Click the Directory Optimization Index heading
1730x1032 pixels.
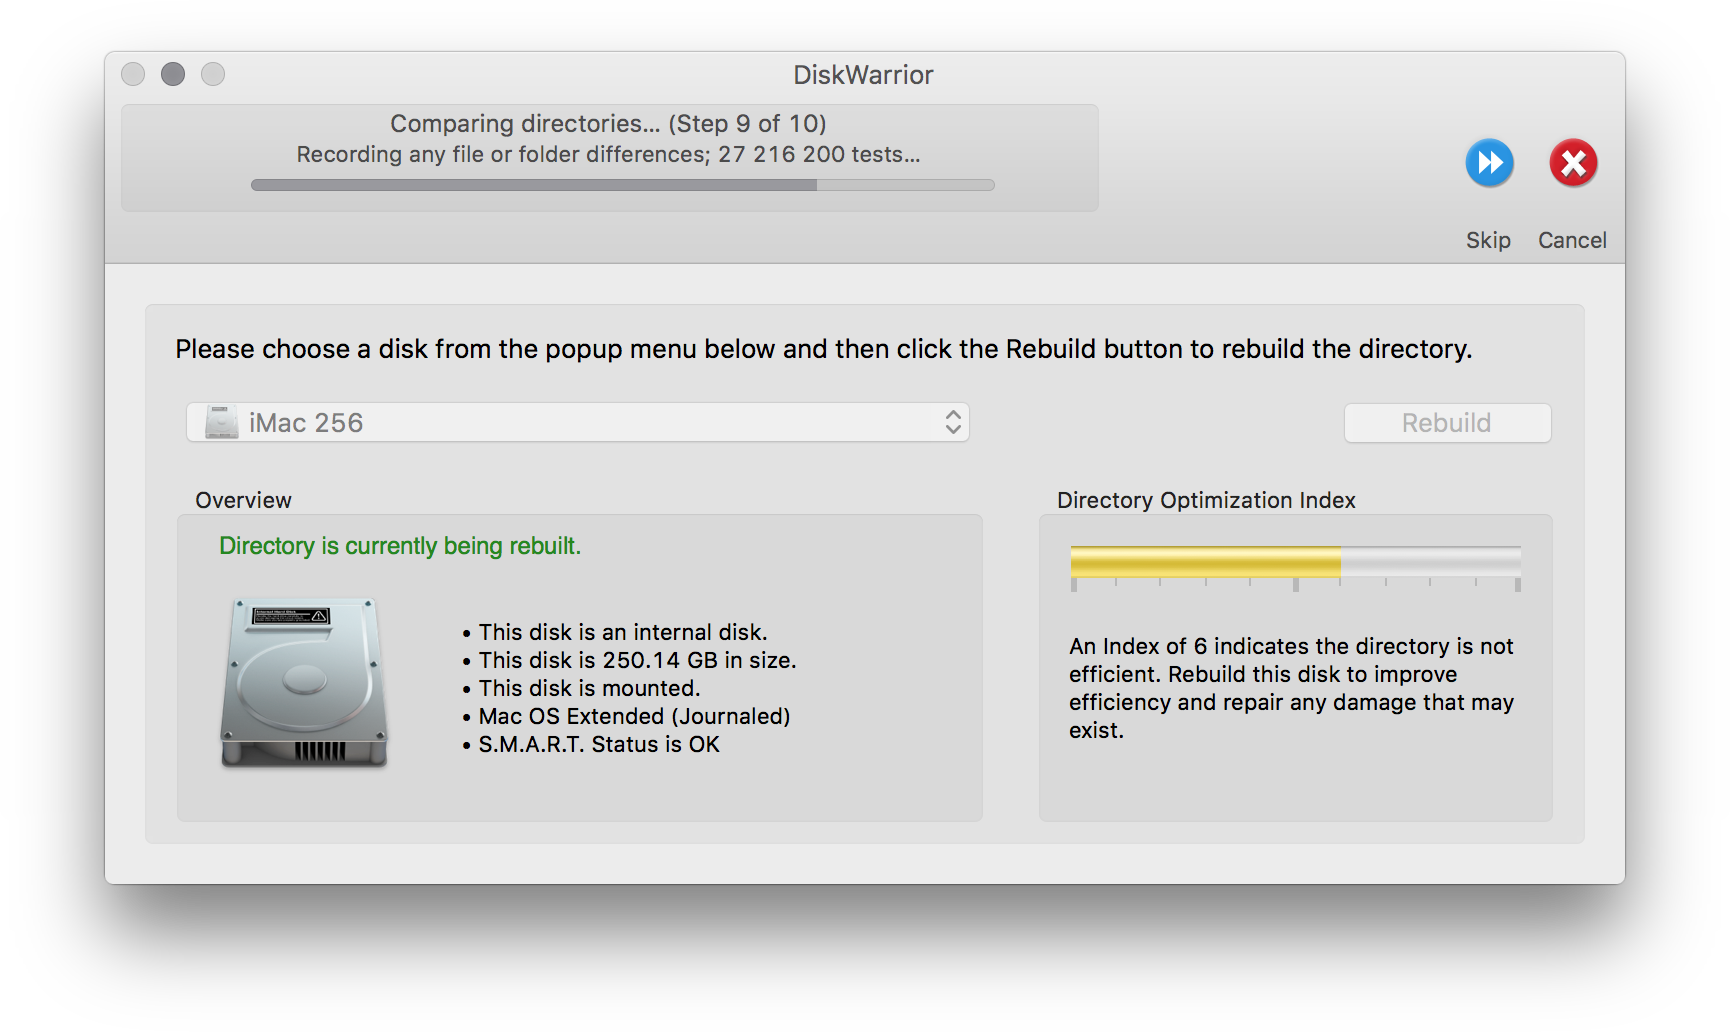1206,500
